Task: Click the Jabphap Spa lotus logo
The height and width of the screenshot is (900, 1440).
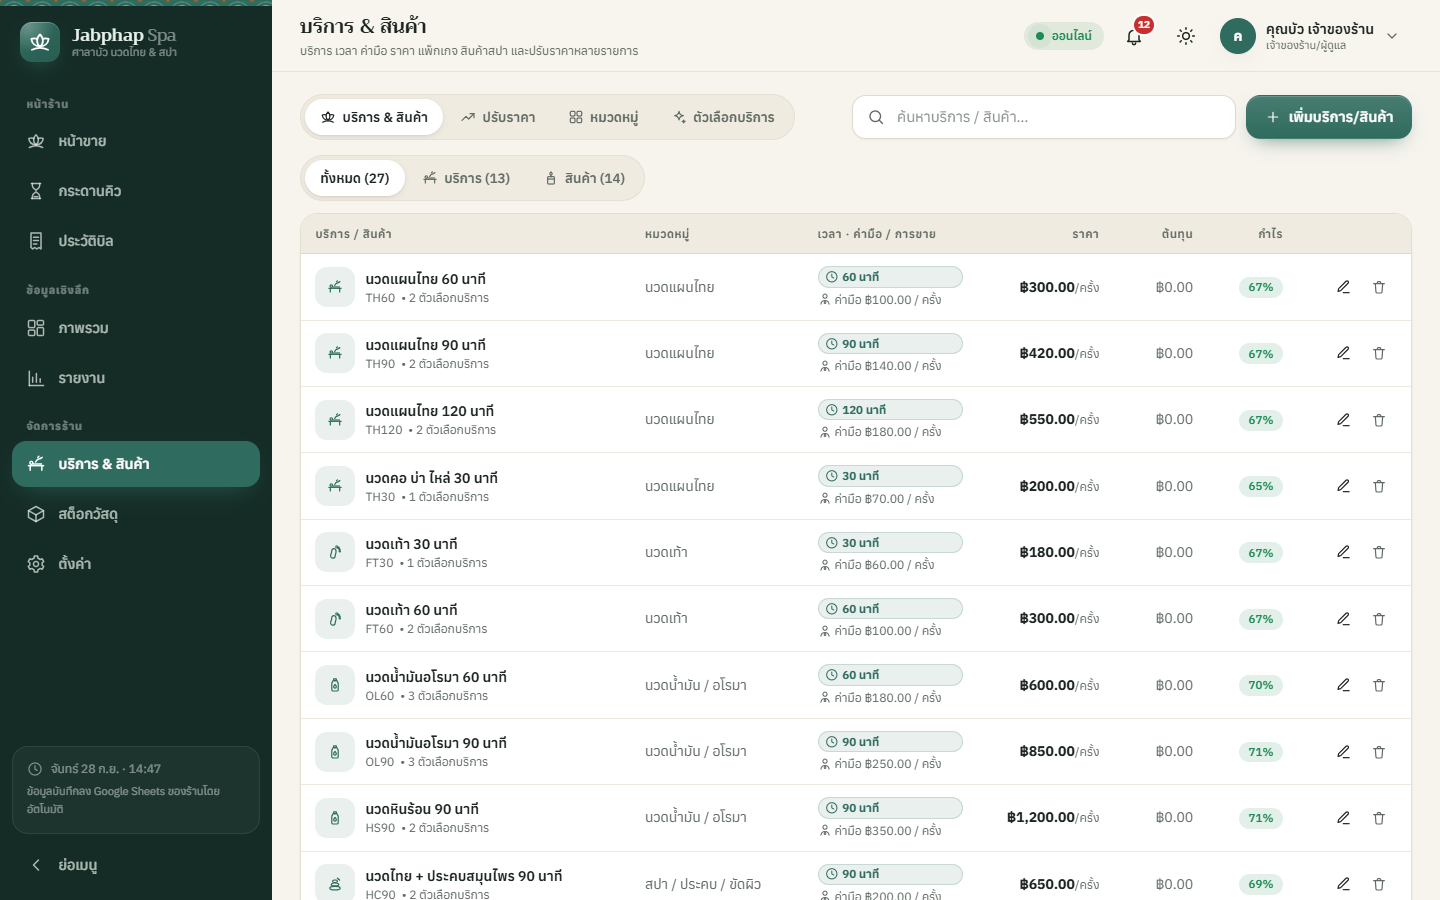Action: [40, 42]
